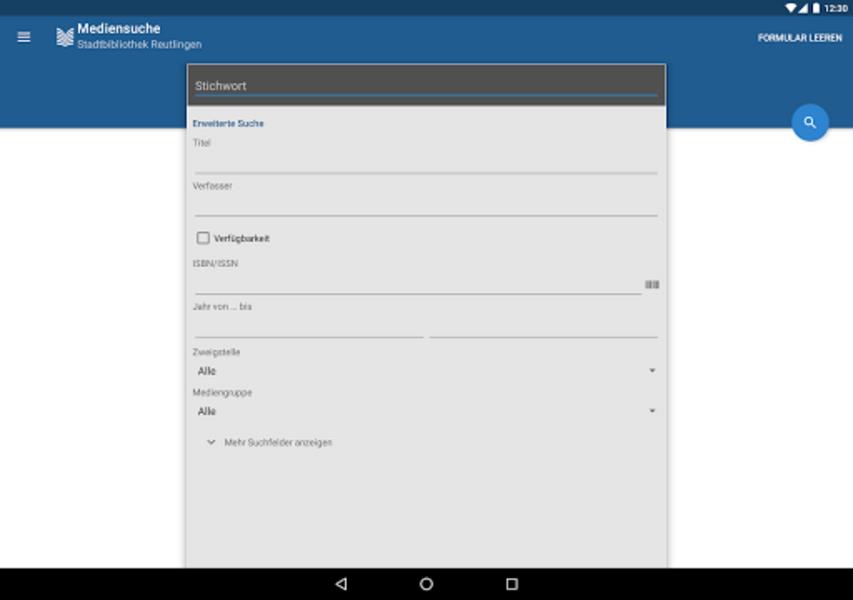Enable the Verfügbarkeit checkbox
This screenshot has height=600, width=853.
point(203,238)
